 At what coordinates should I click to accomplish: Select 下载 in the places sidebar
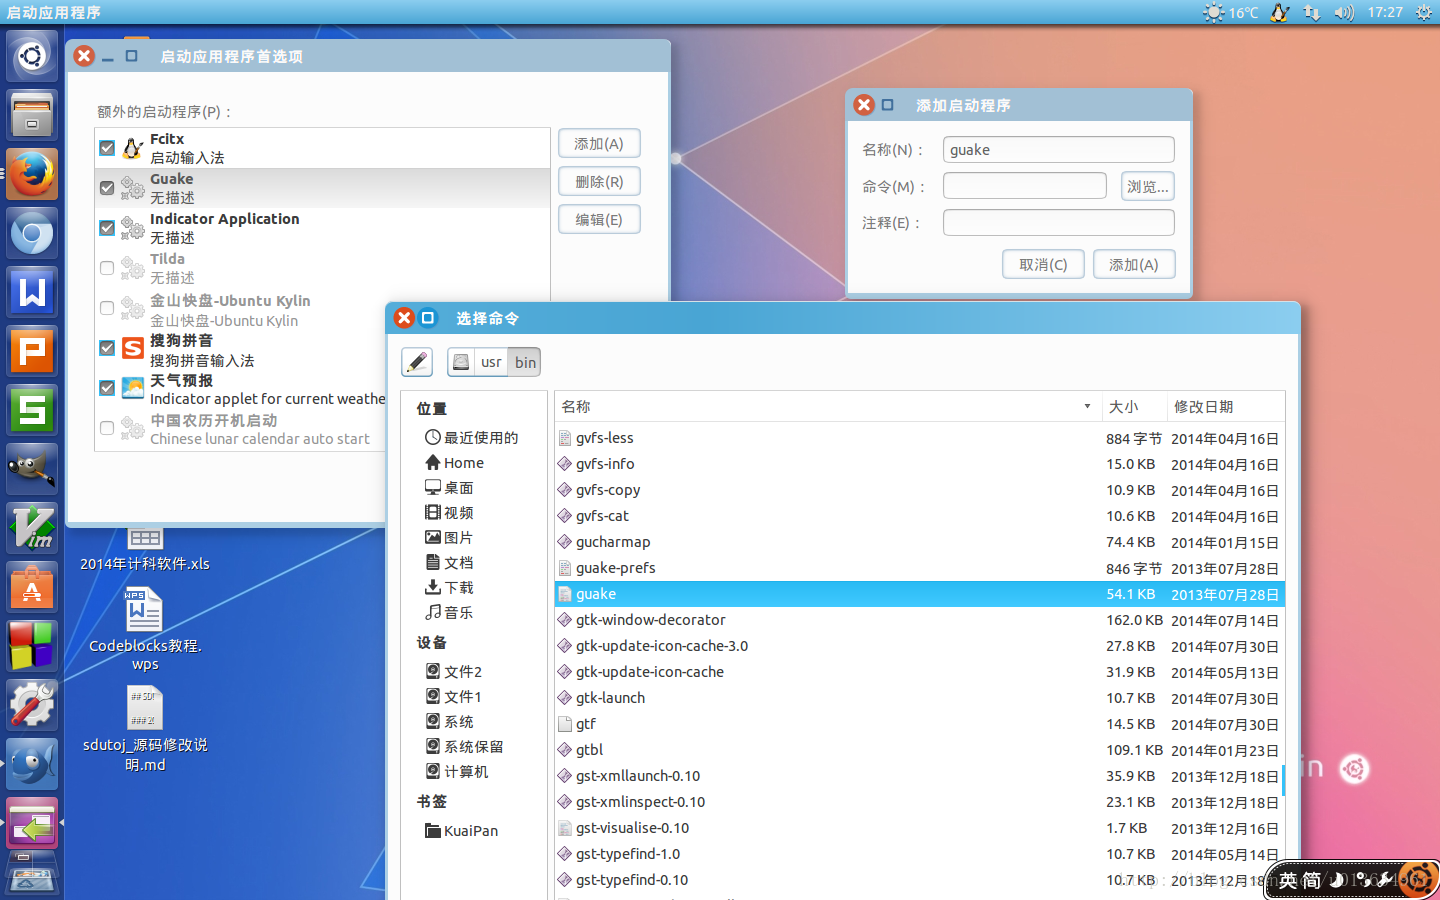click(449, 588)
